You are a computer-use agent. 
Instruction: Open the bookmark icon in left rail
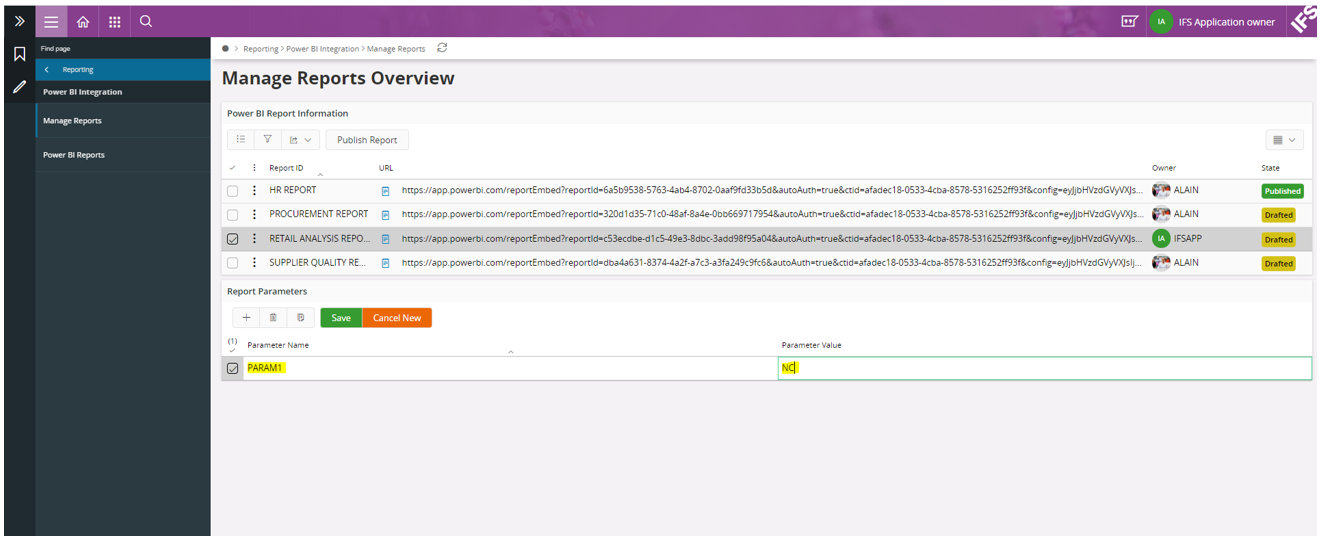pos(19,54)
